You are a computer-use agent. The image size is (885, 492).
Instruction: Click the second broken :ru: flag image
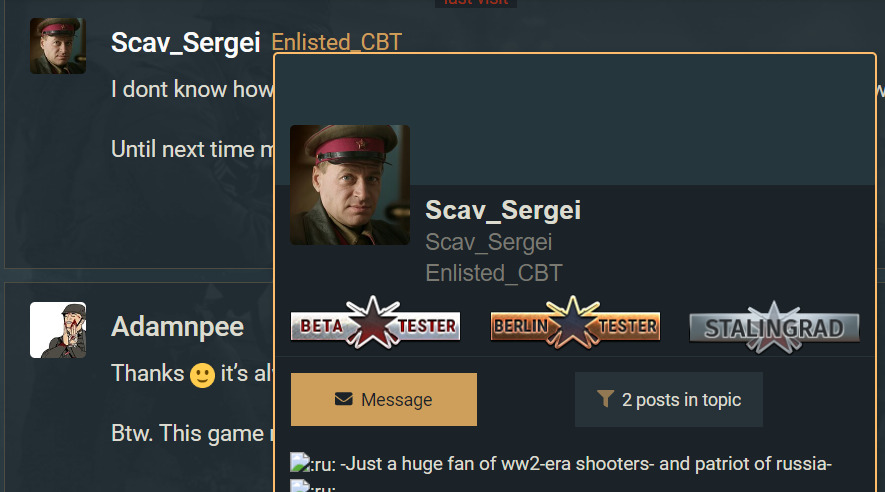pos(300,486)
